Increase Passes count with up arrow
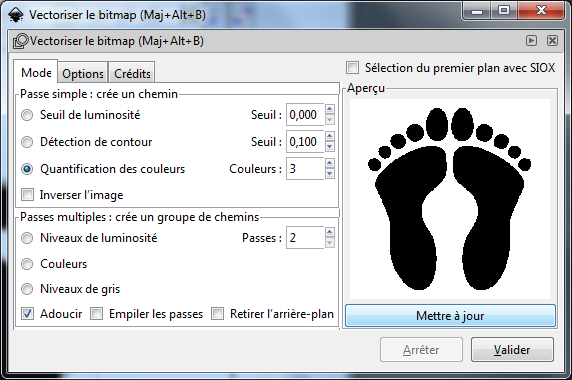572x380 pixels. [330, 232]
